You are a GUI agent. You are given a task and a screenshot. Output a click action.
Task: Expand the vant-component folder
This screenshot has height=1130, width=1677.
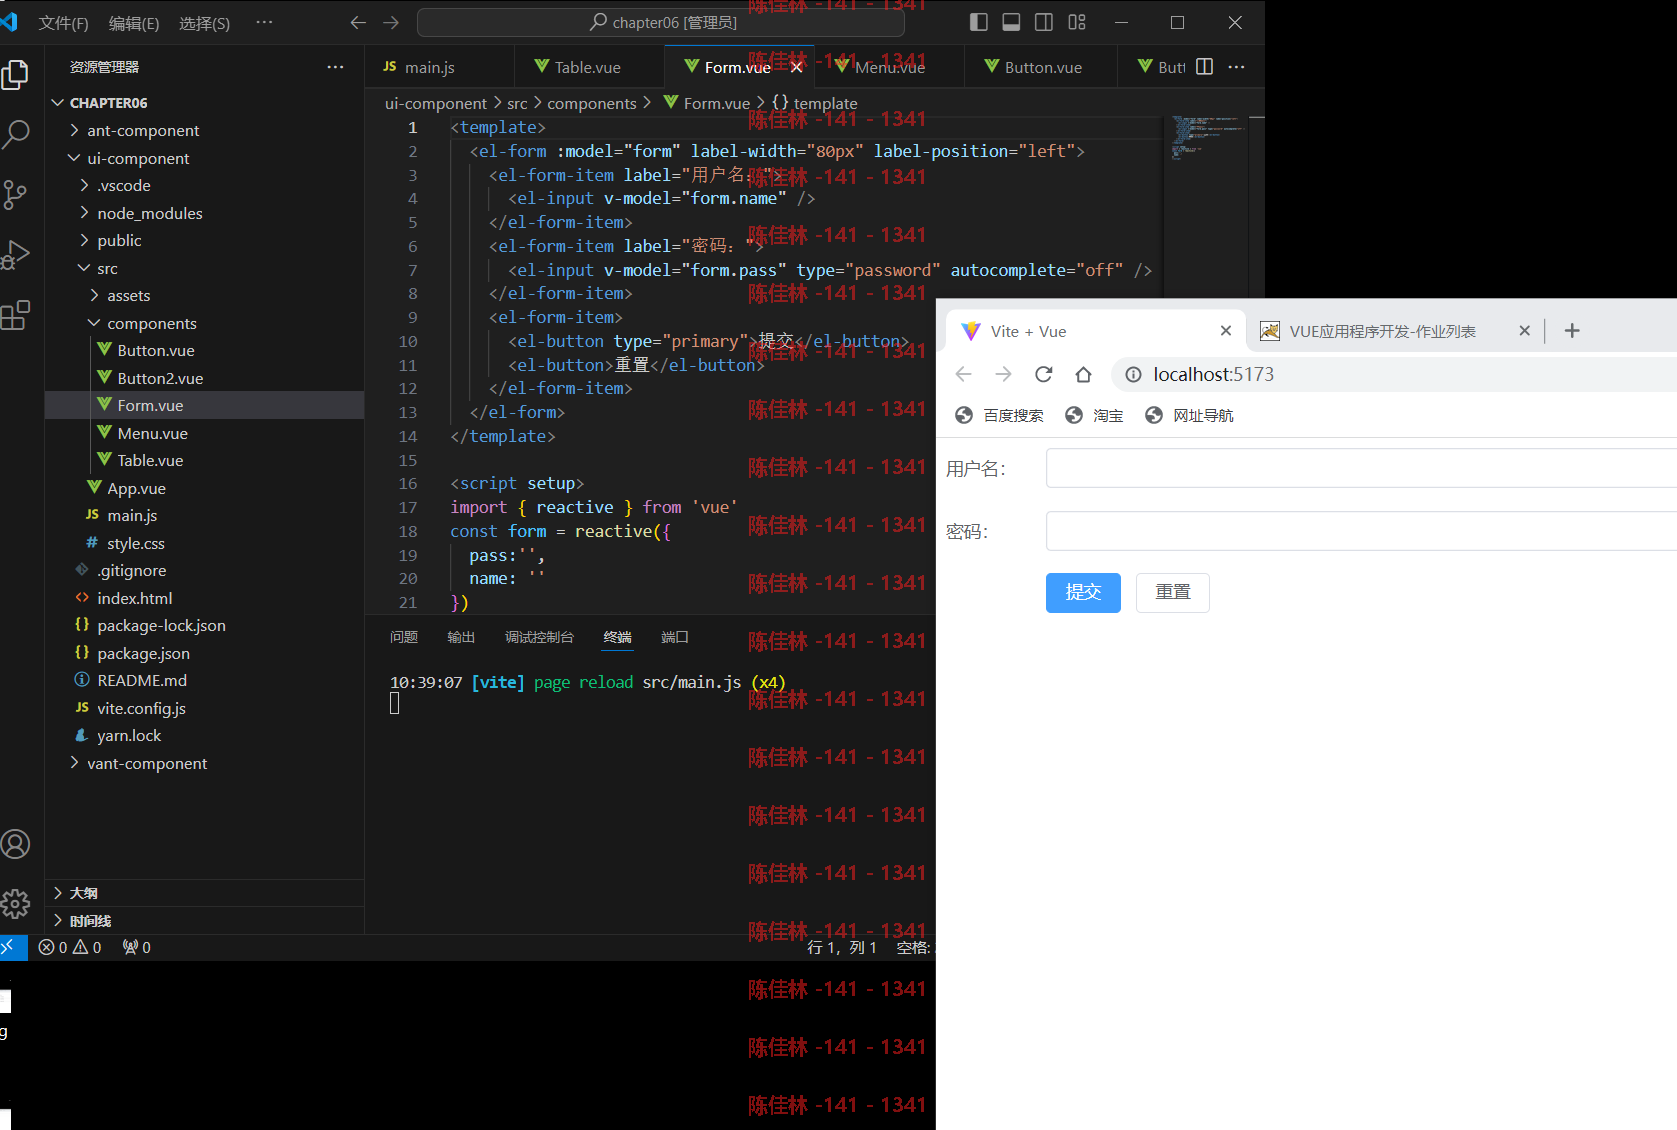point(147,763)
